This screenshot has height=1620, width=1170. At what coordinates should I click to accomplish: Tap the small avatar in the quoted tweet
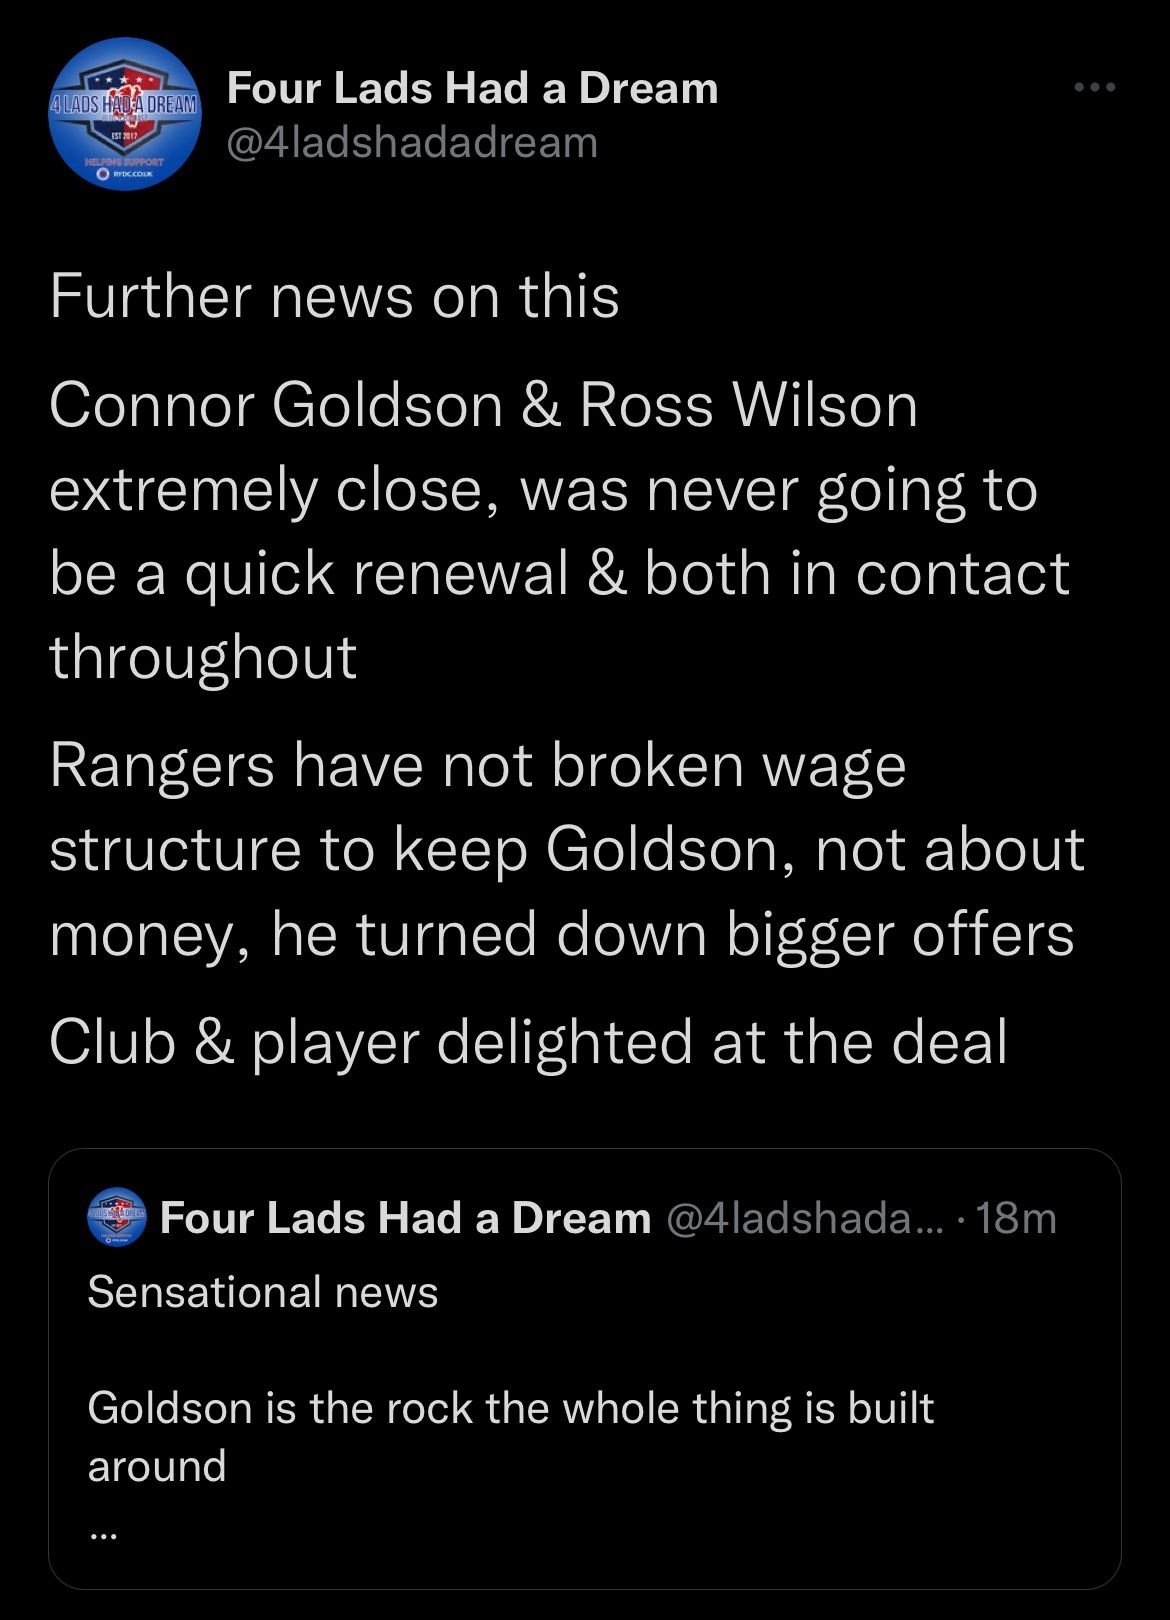(117, 1217)
